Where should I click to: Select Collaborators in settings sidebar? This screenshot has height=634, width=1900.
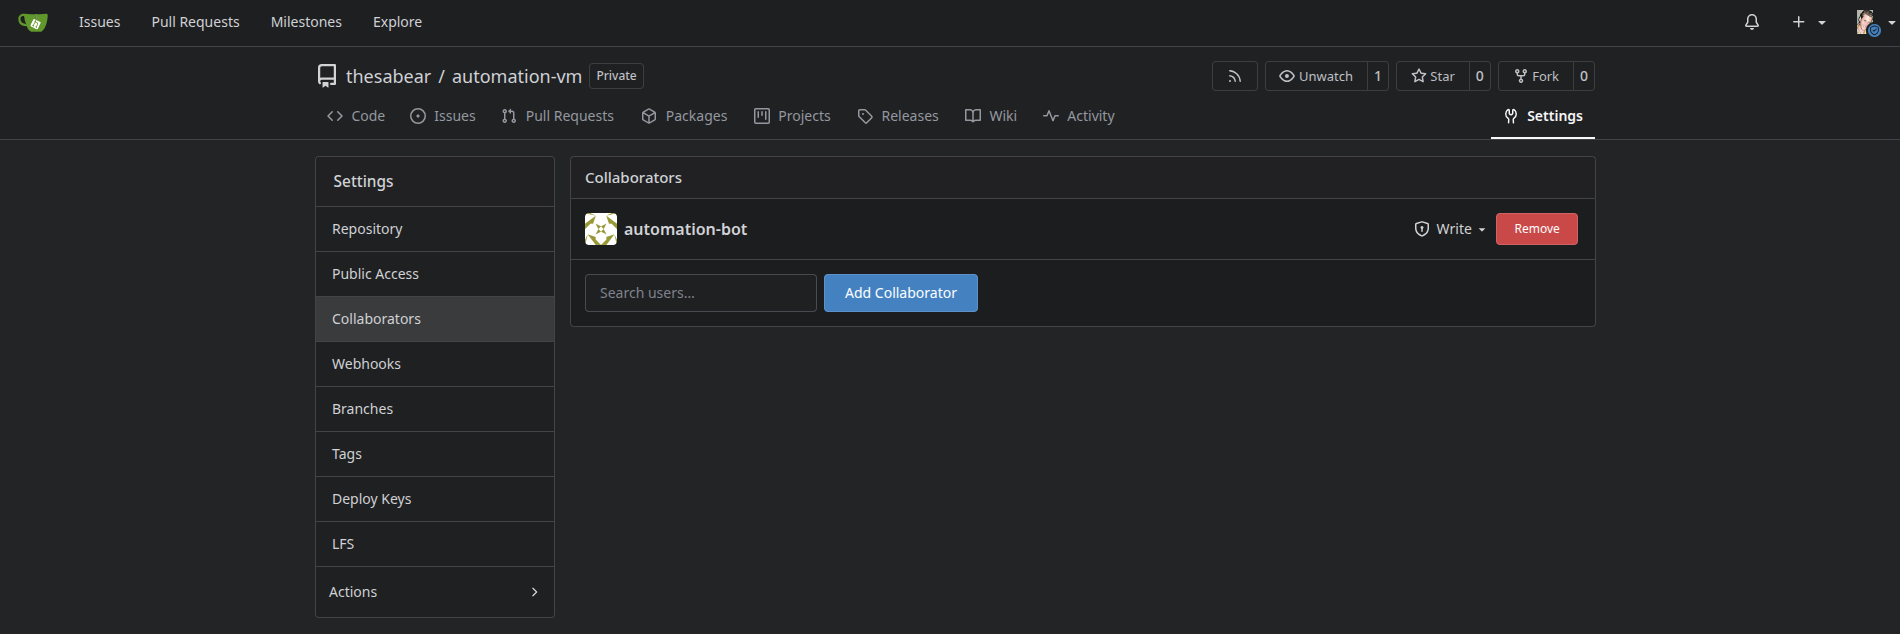435,319
